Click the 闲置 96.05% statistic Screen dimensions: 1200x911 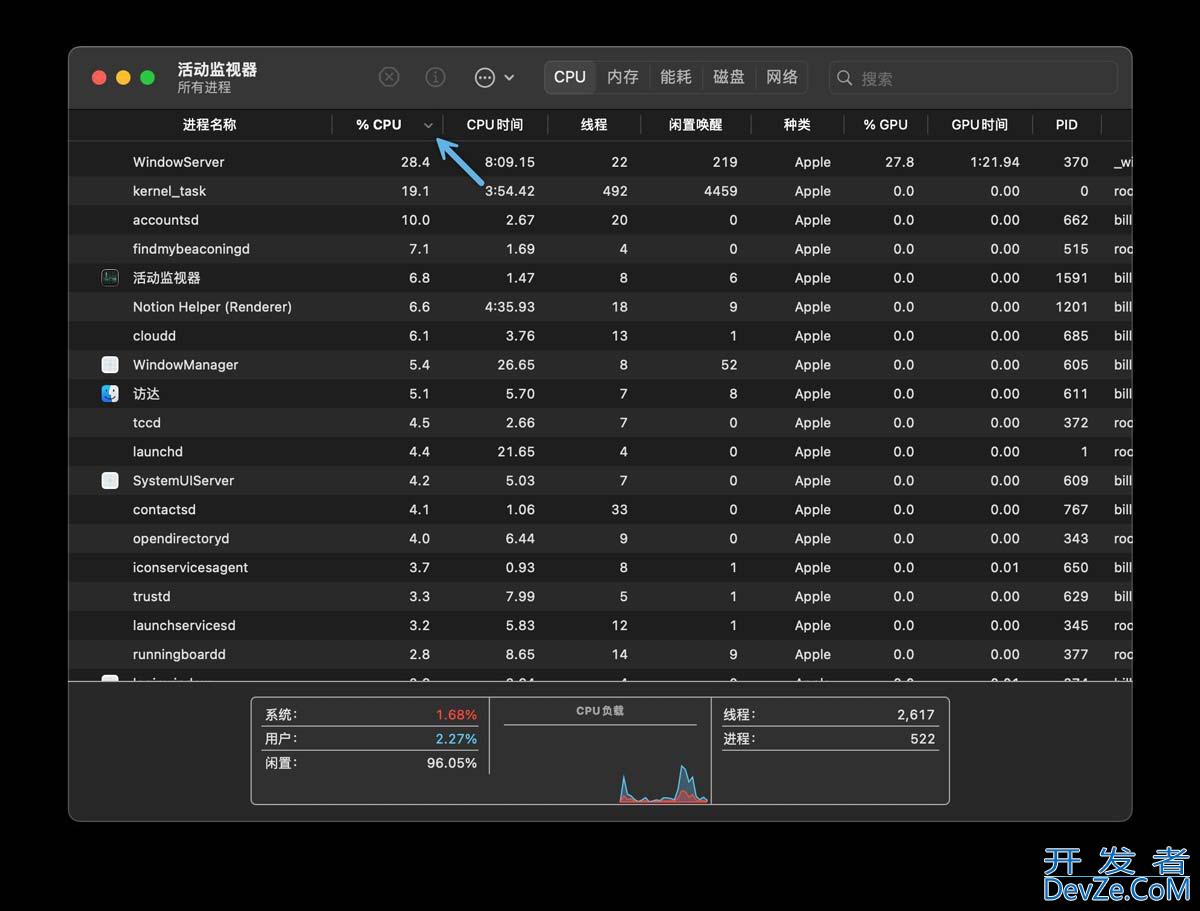coord(370,763)
